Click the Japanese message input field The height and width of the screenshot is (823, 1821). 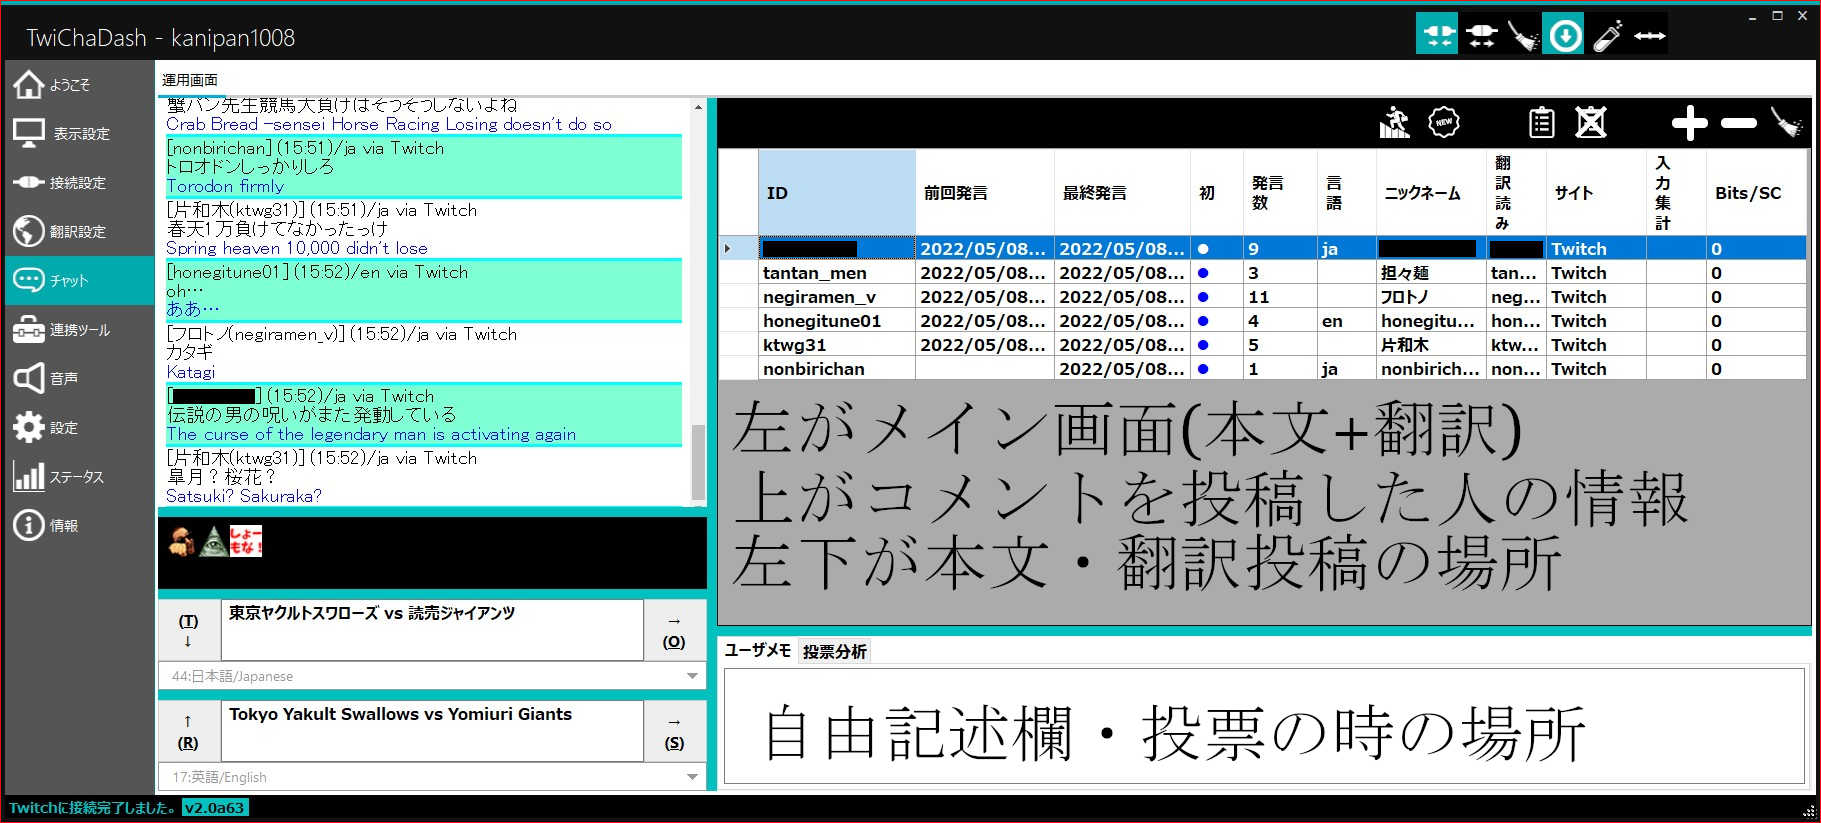[432, 630]
